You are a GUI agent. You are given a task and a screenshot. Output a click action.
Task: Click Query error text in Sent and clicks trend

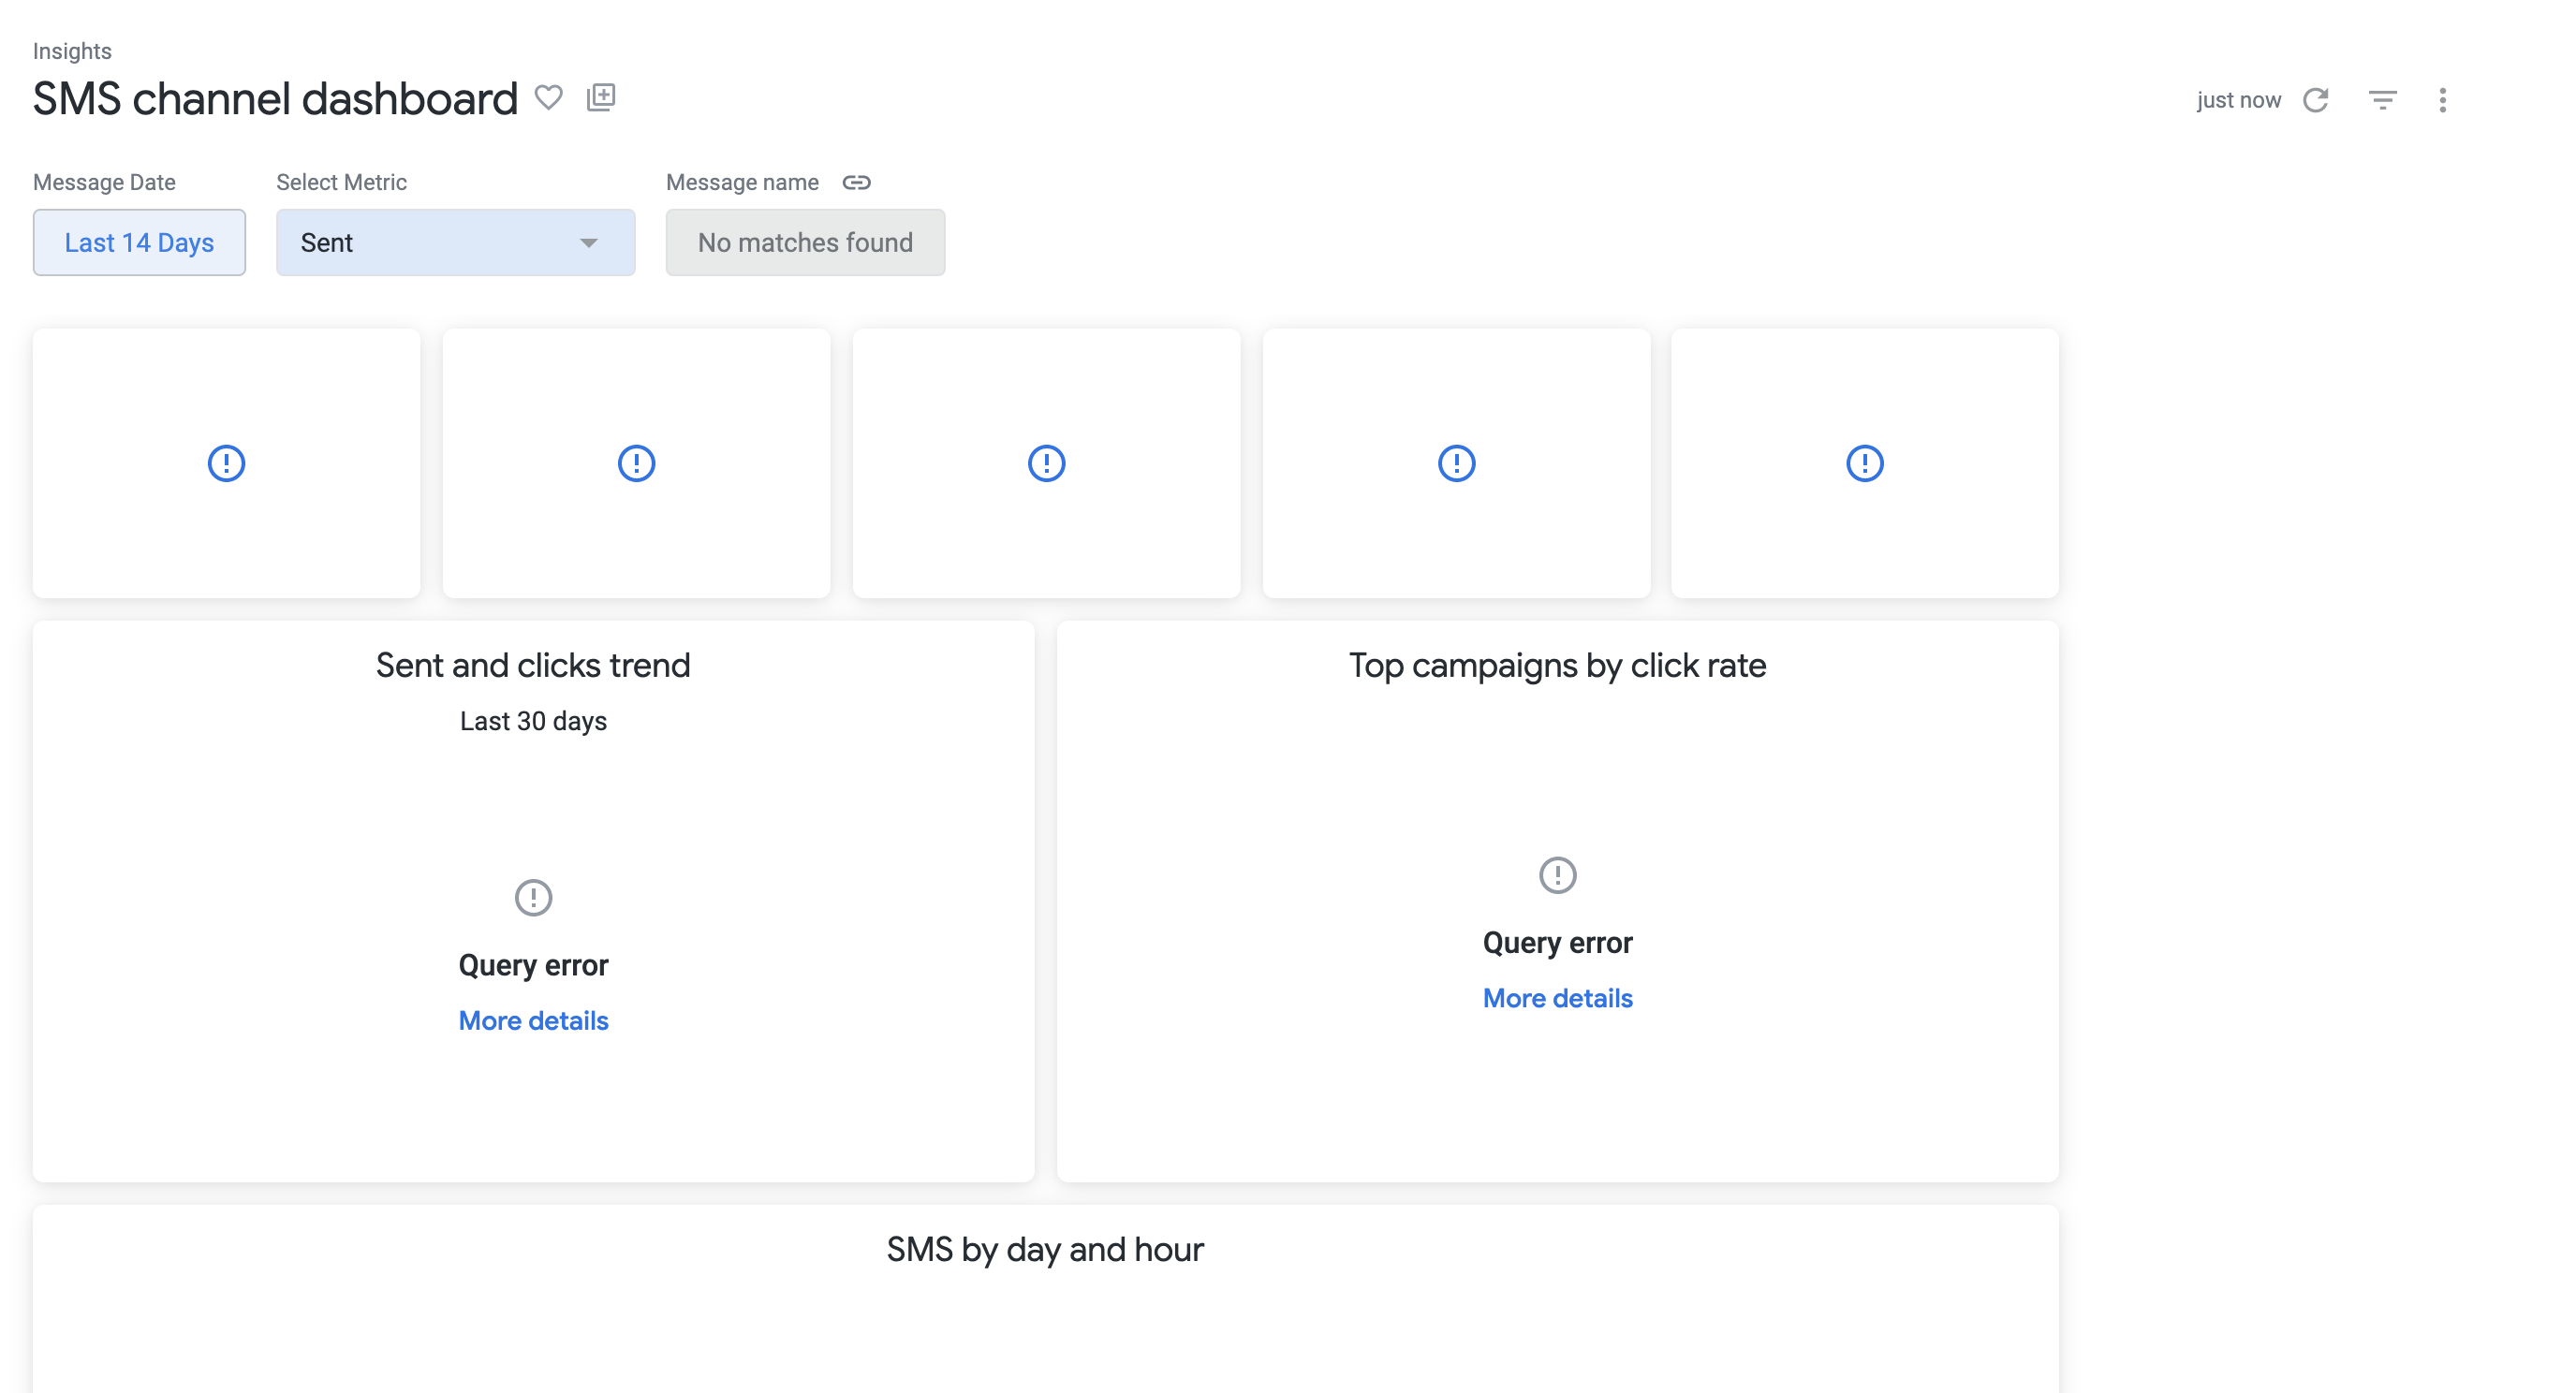click(533, 965)
